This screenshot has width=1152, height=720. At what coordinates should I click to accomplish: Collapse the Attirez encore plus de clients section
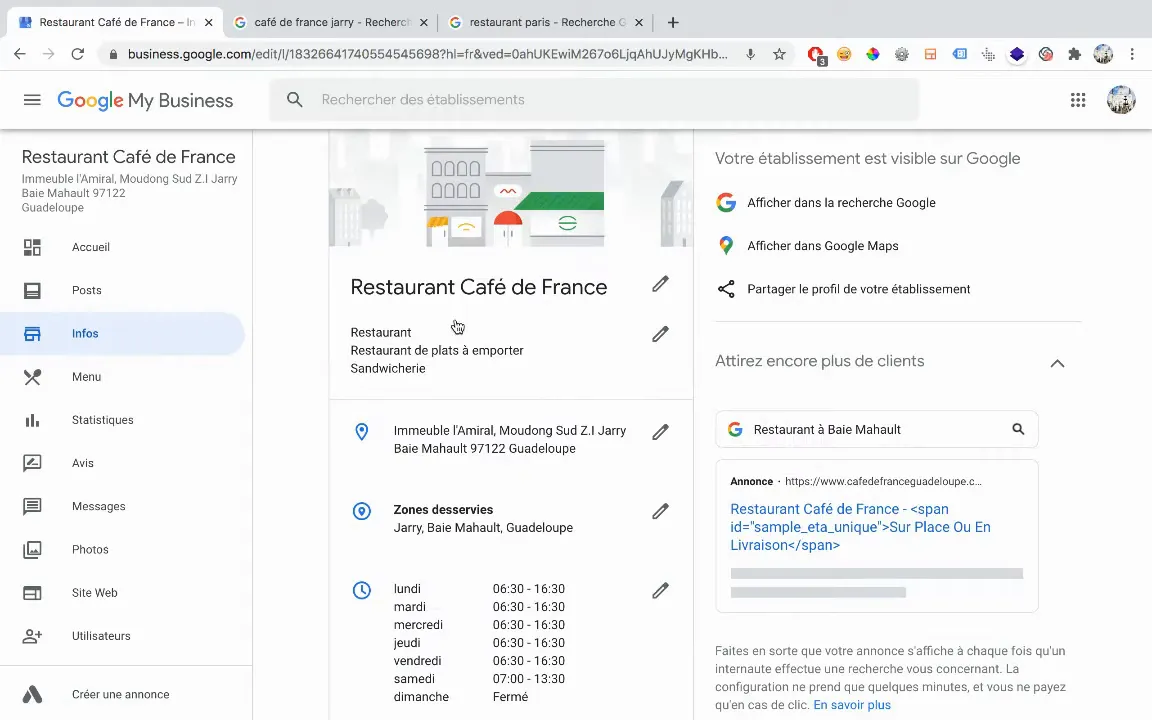pyautogui.click(x=1057, y=363)
